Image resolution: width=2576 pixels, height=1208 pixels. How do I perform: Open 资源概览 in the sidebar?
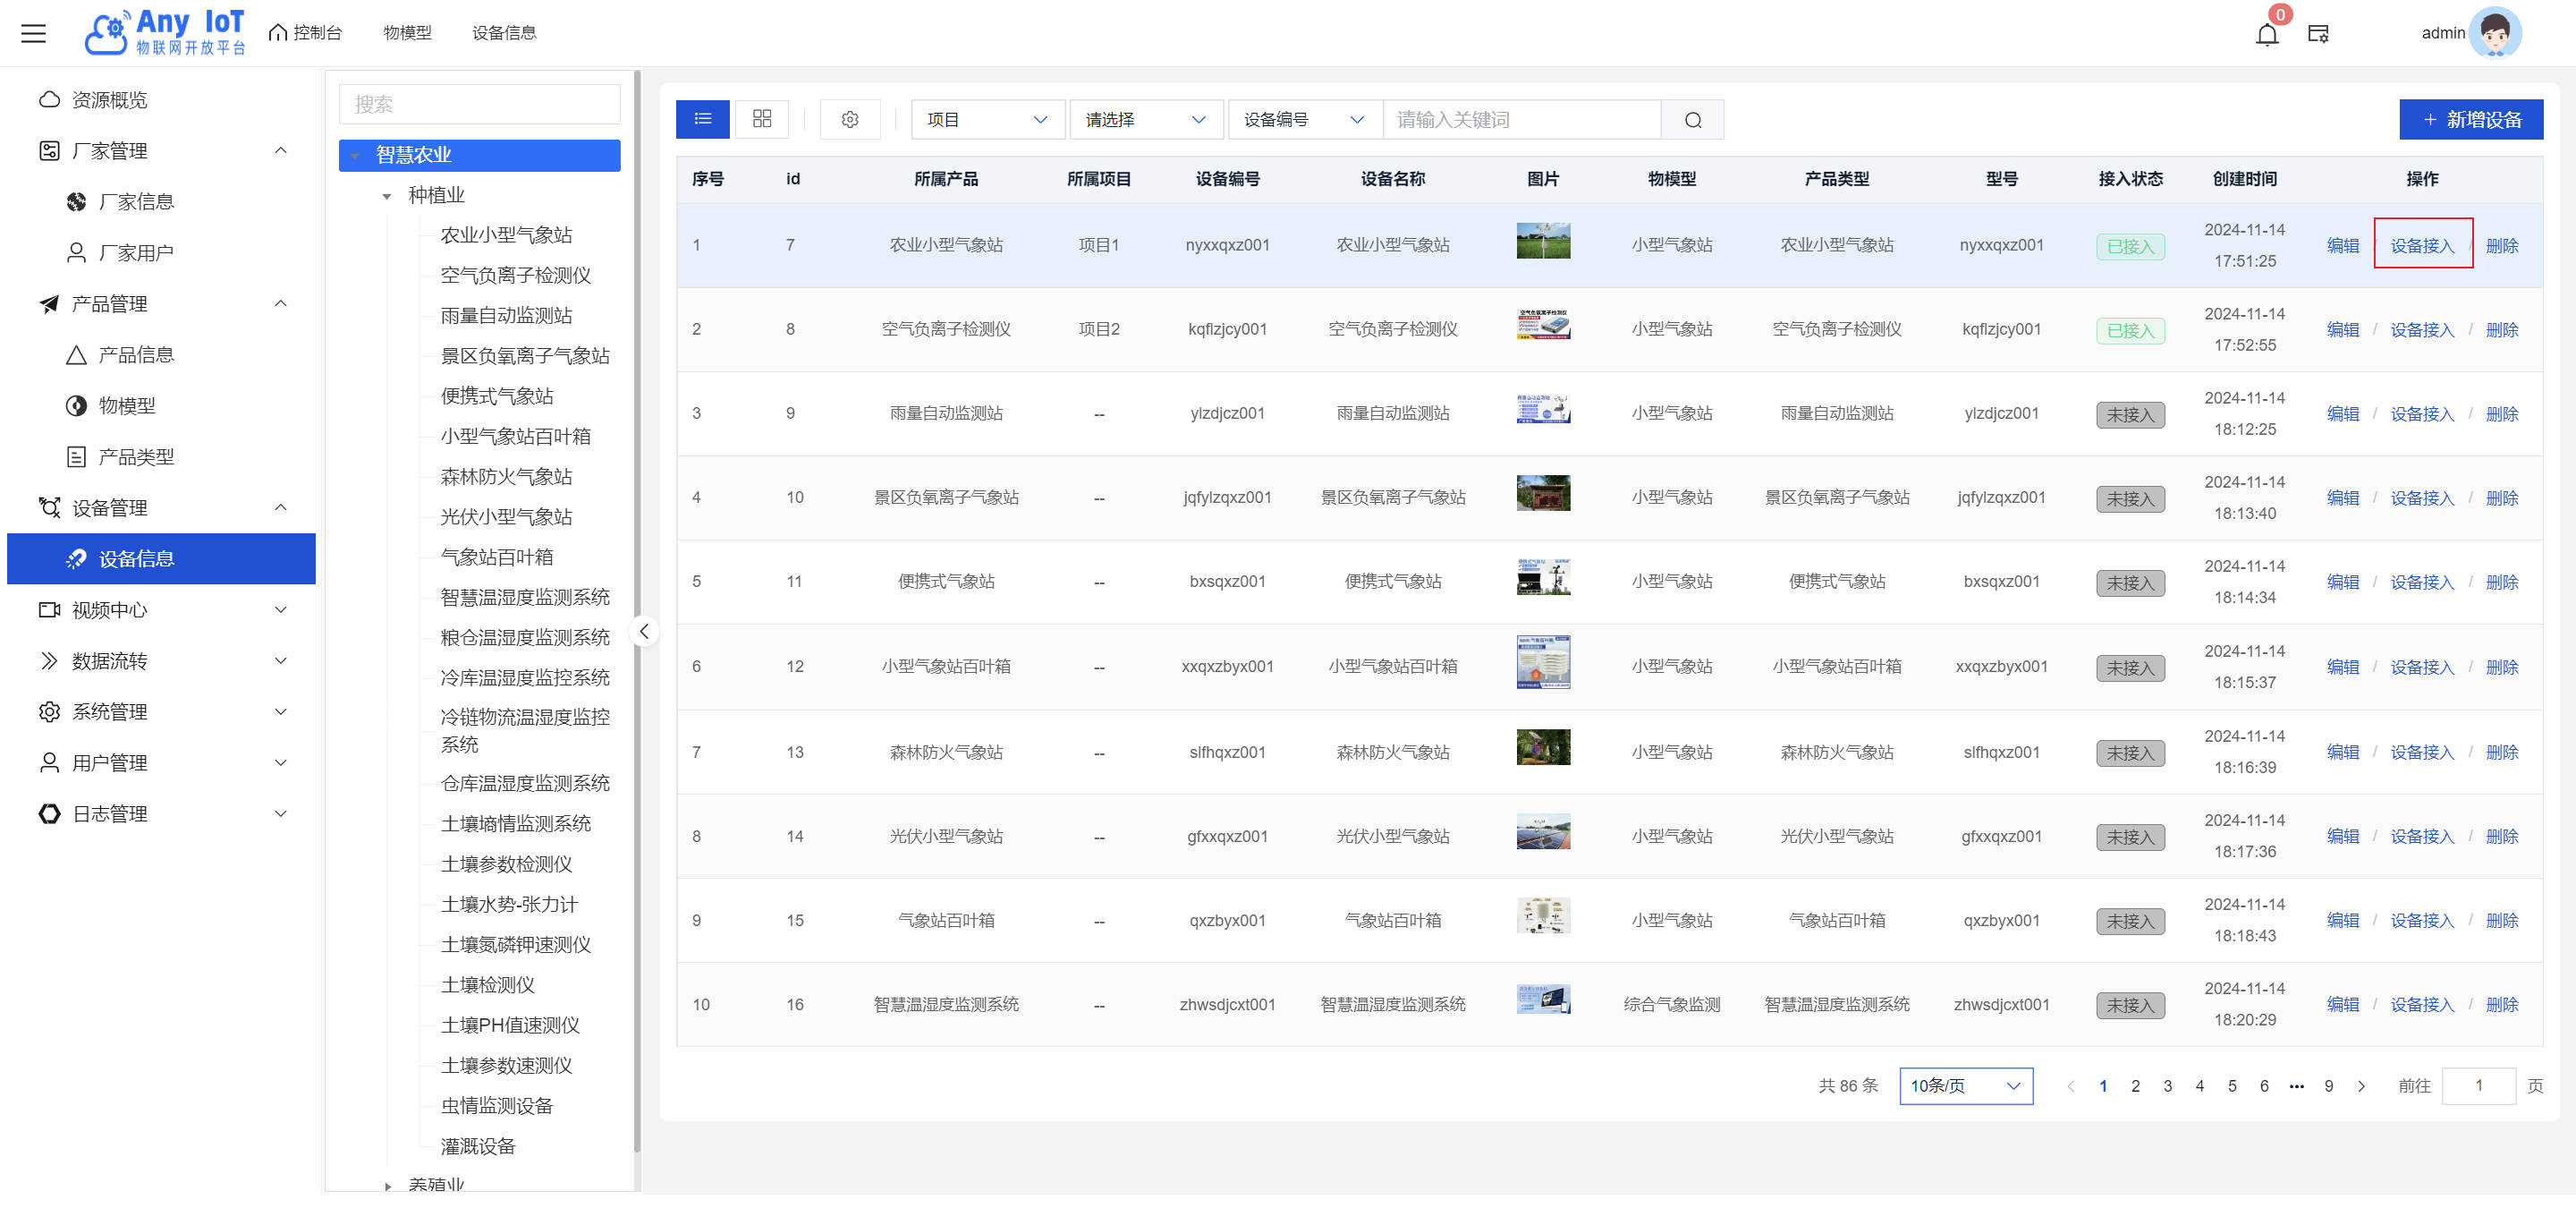click(110, 100)
